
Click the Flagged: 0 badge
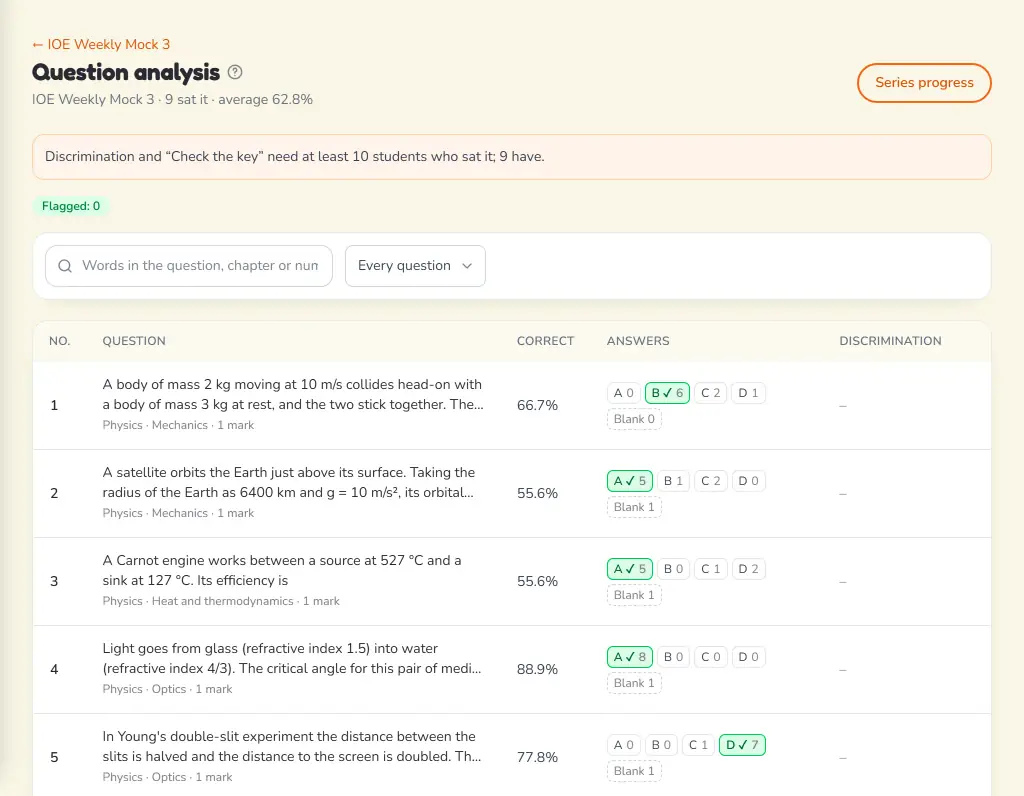(71, 206)
